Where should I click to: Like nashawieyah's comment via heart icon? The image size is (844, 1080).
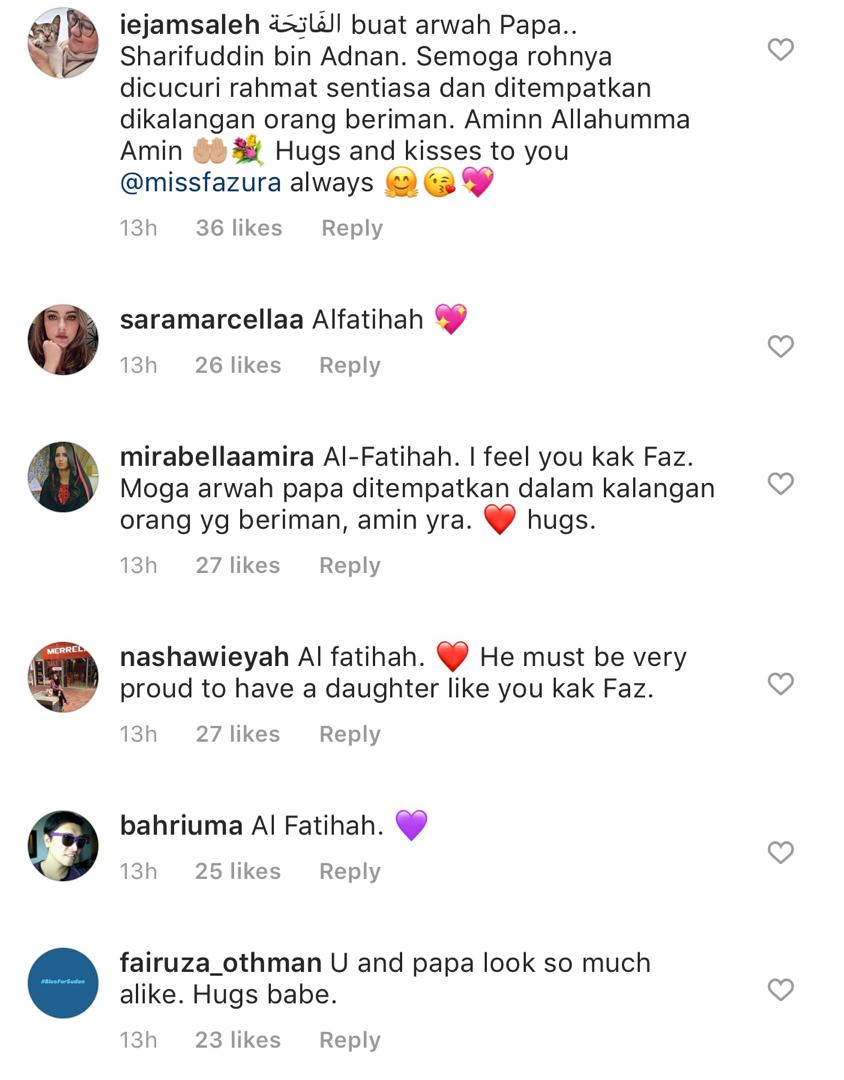tap(781, 684)
